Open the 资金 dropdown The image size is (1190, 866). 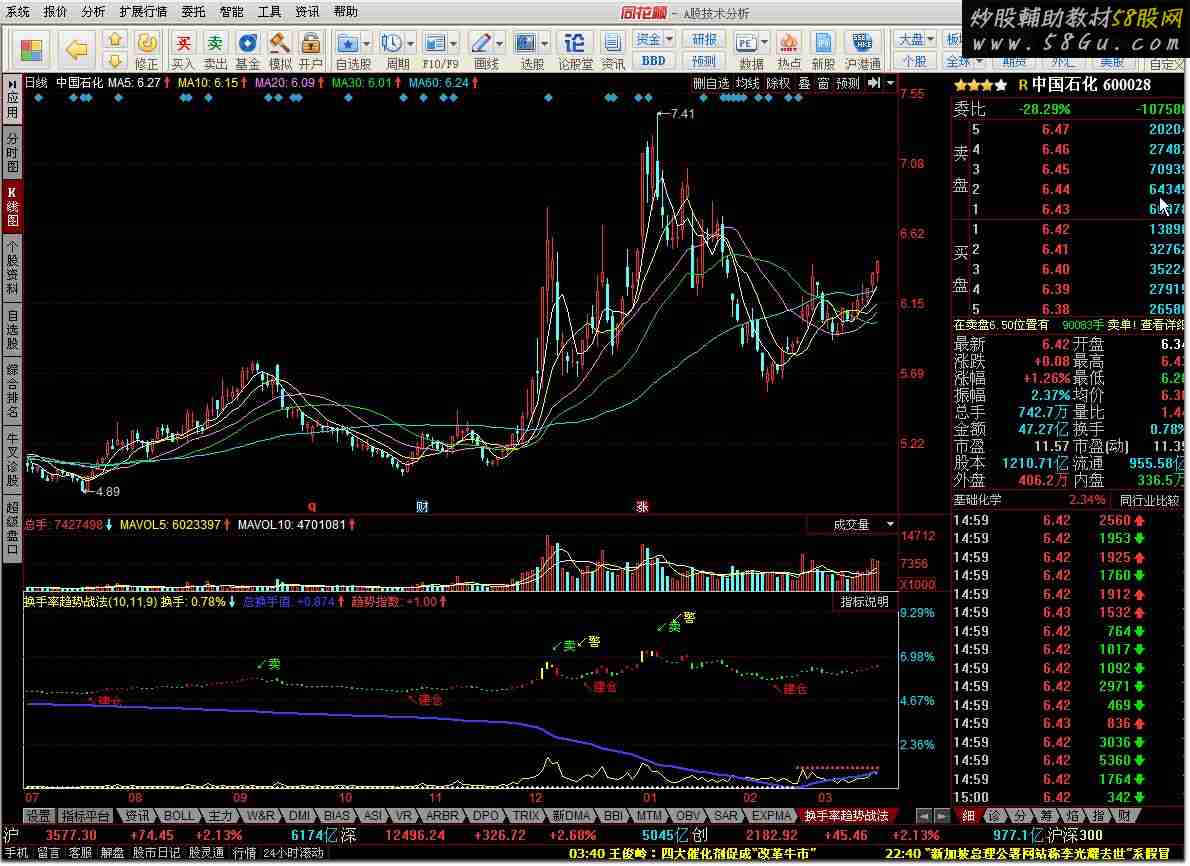(653, 39)
